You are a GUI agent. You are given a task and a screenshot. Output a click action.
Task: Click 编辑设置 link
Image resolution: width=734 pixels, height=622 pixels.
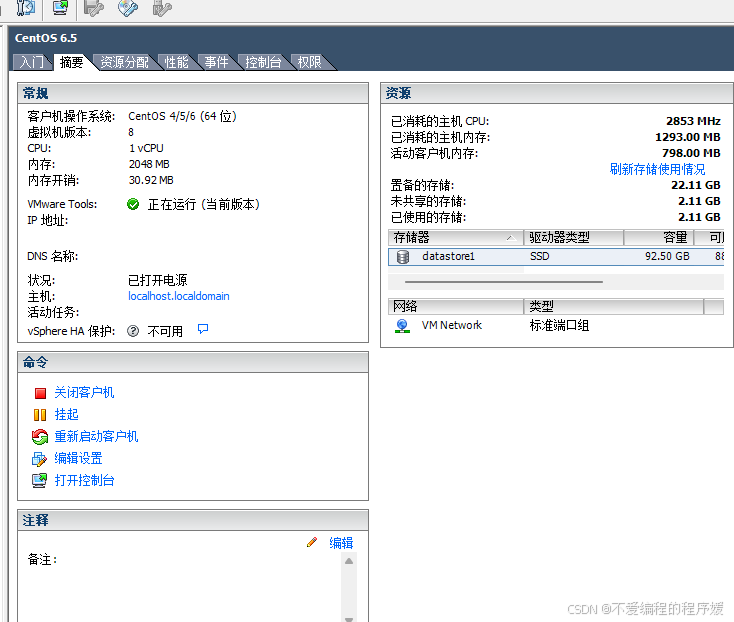(78, 459)
